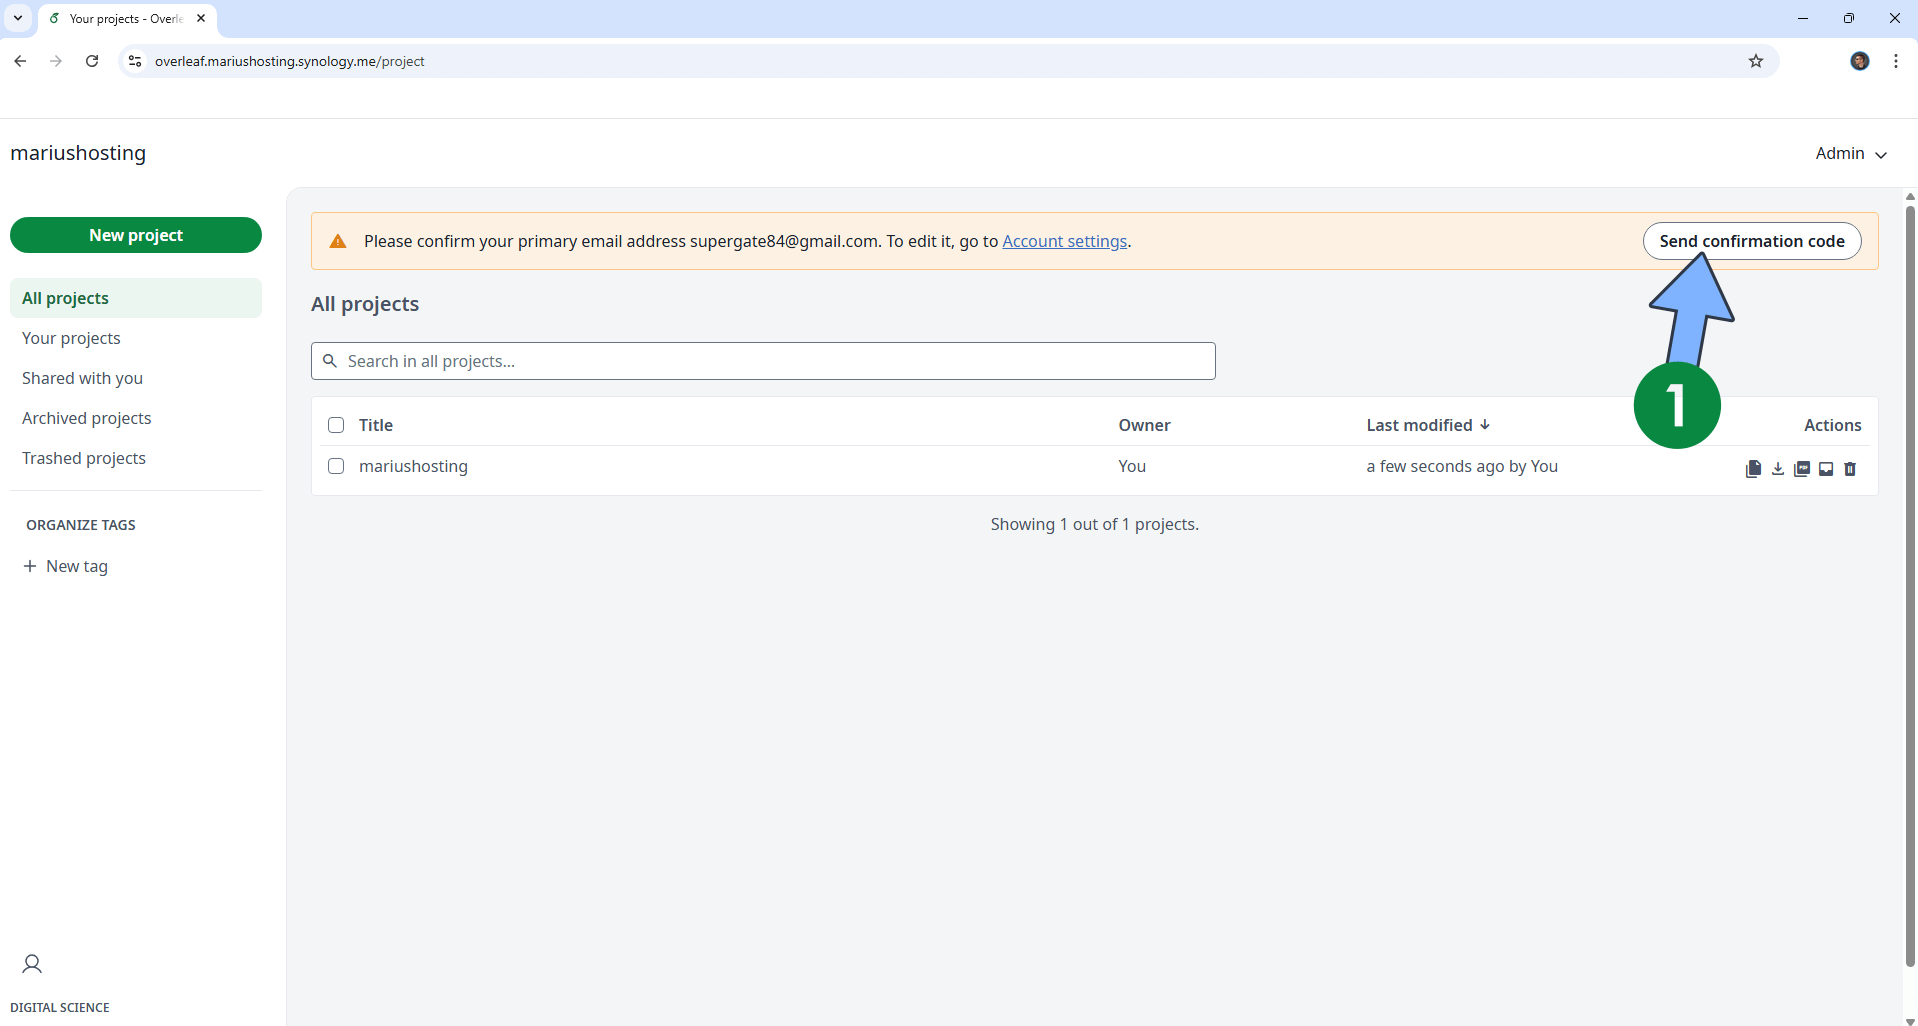Viewport: 1918px width, 1026px height.
Task: Copy the mariushosting project
Action: point(1754,468)
